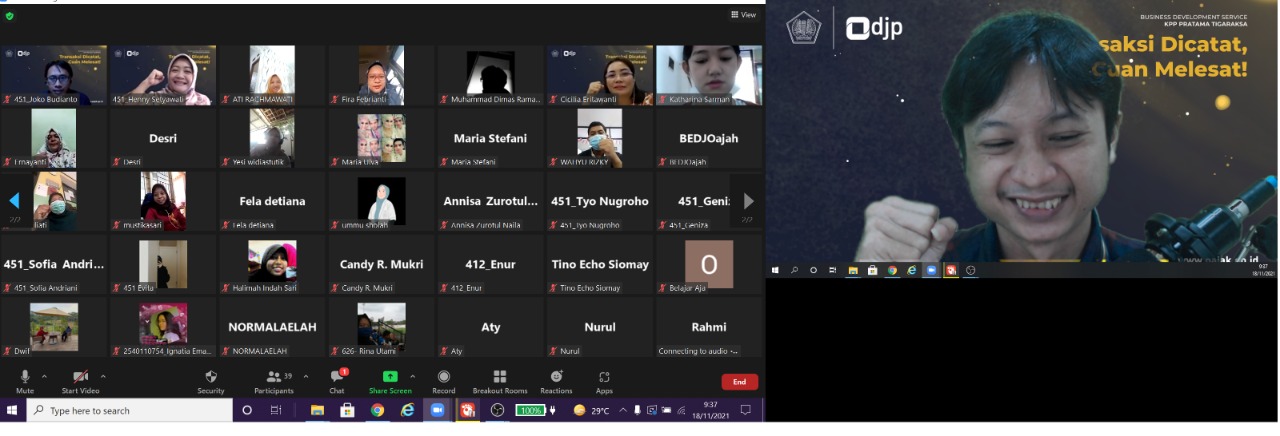Screen dimensions: 1280x436
Task: Open the View layout menu
Action: pos(743,15)
